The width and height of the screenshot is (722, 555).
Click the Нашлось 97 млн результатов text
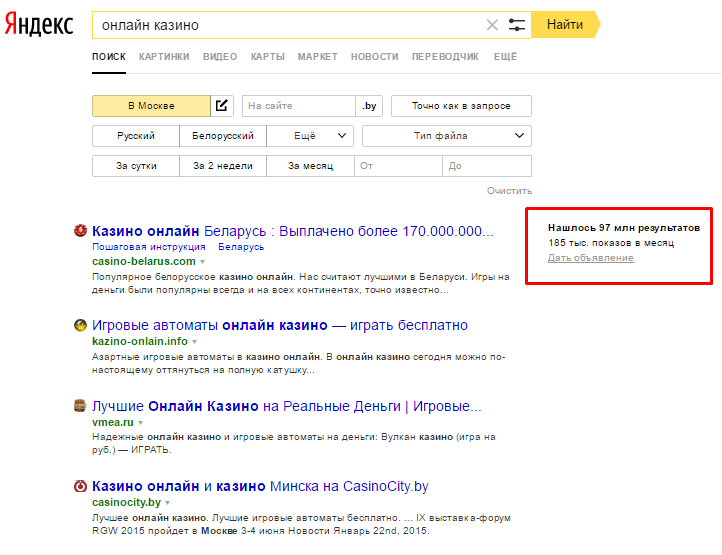[624, 228]
